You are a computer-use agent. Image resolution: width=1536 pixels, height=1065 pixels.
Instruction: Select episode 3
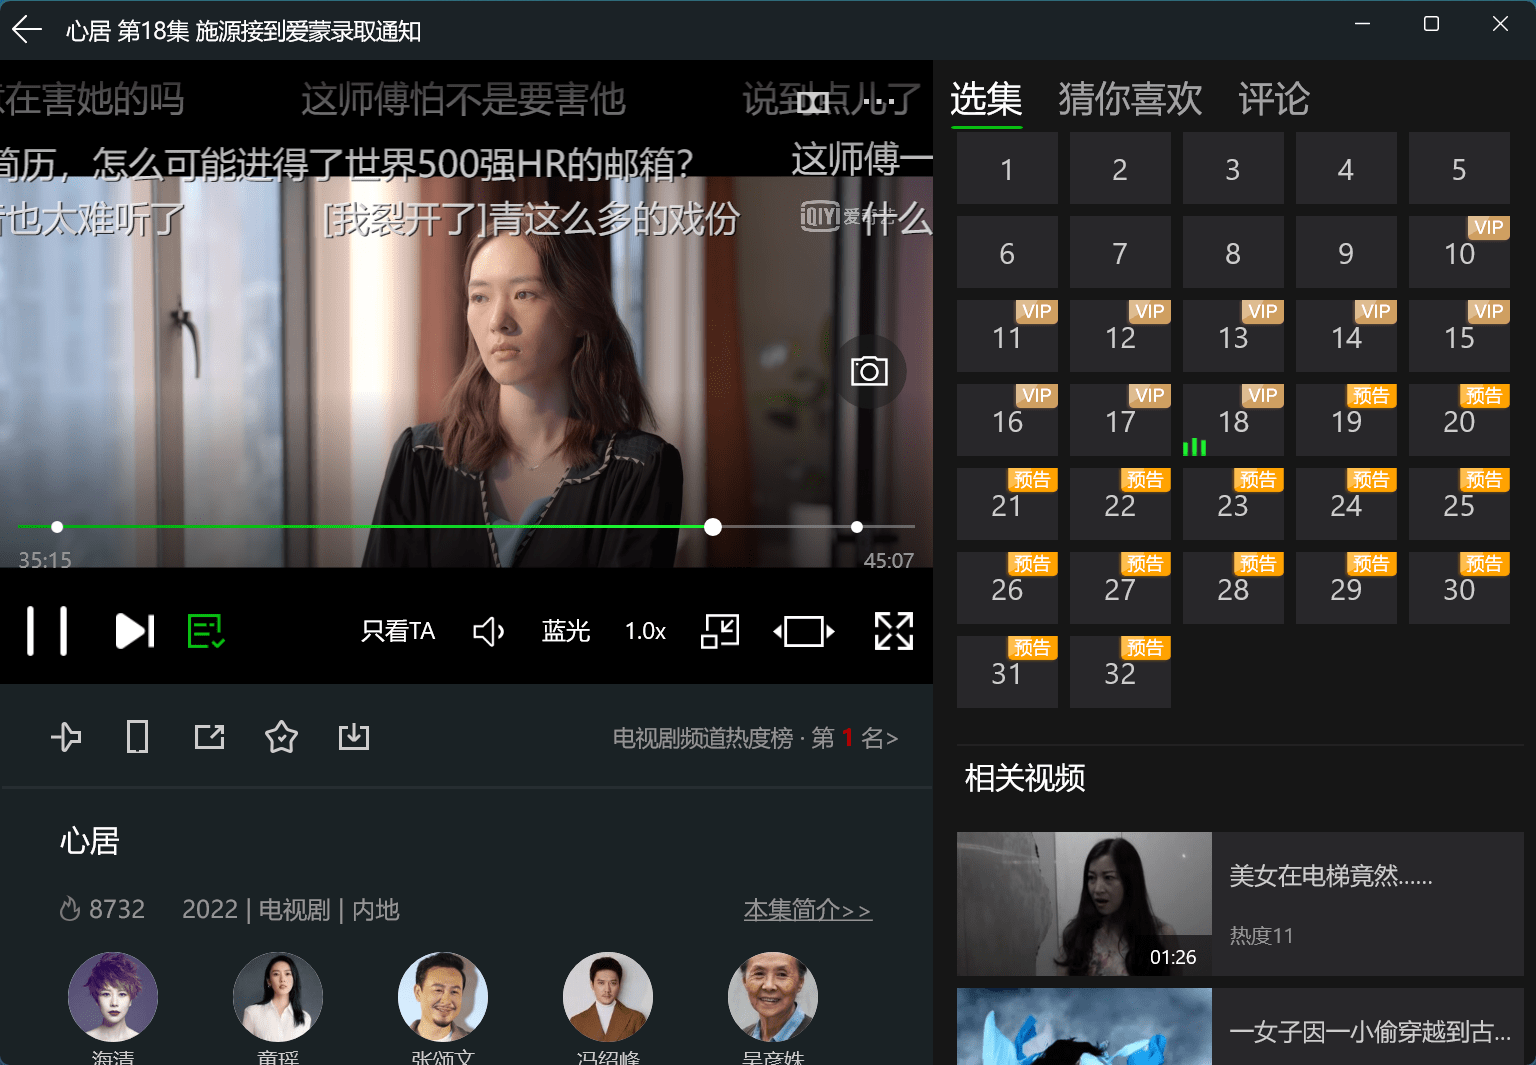point(1233,168)
